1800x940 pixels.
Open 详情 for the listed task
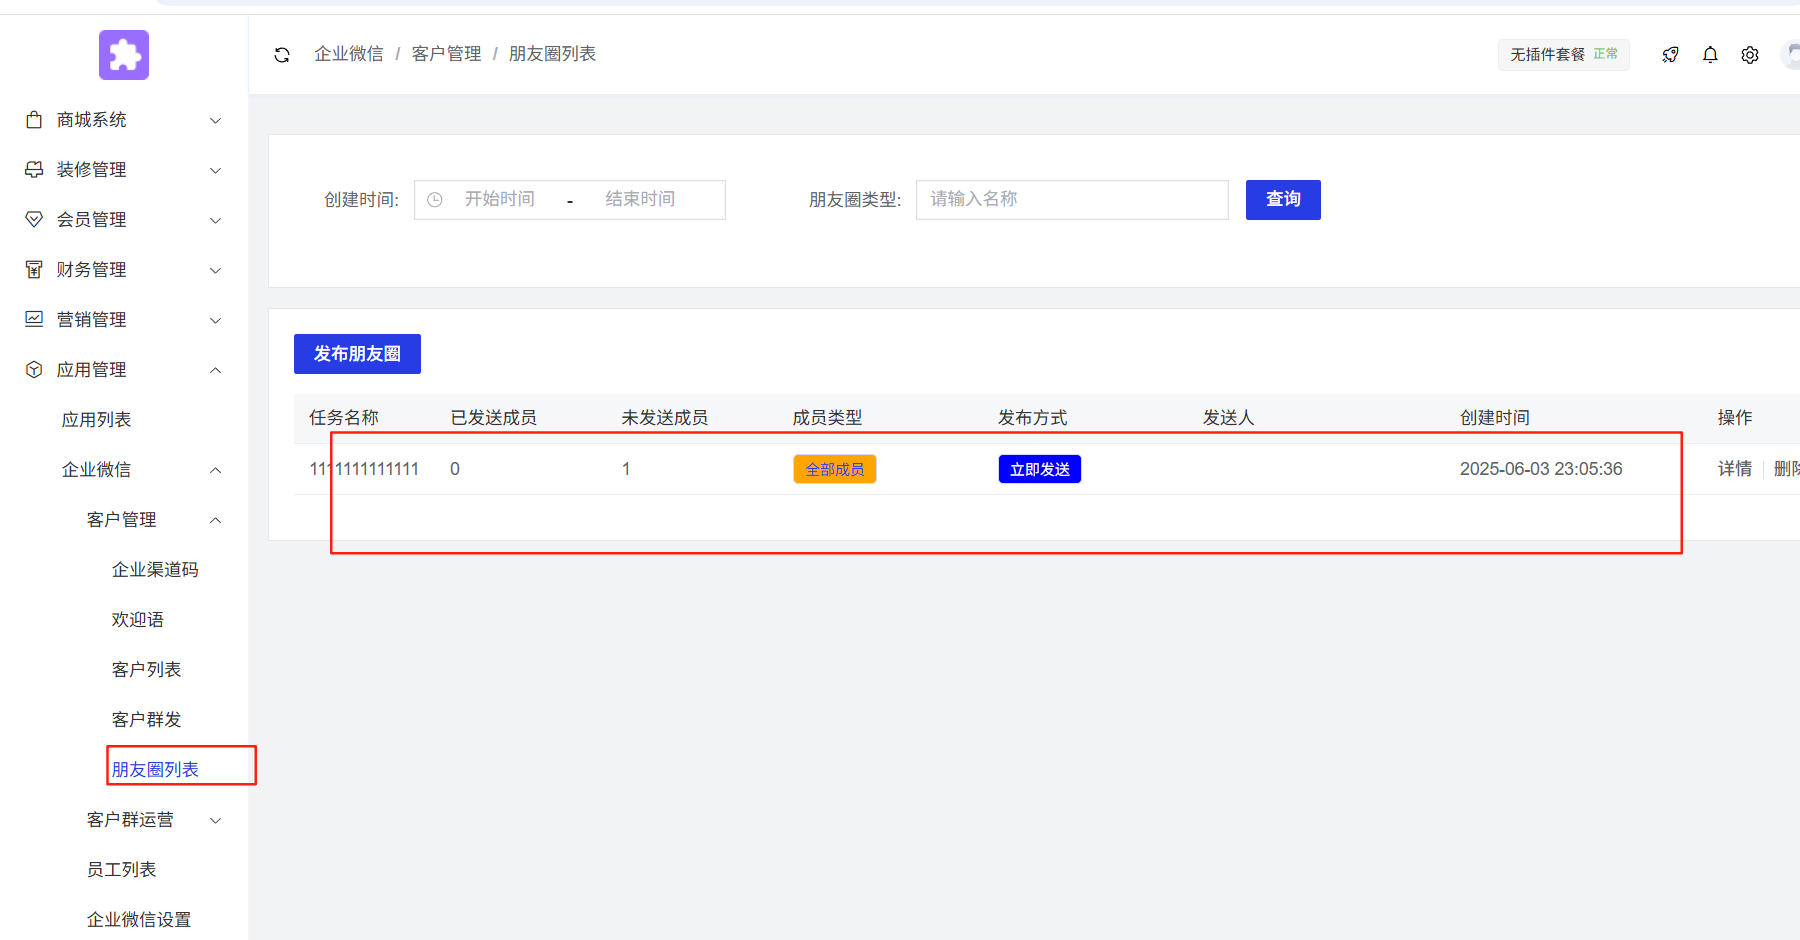[1733, 468]
